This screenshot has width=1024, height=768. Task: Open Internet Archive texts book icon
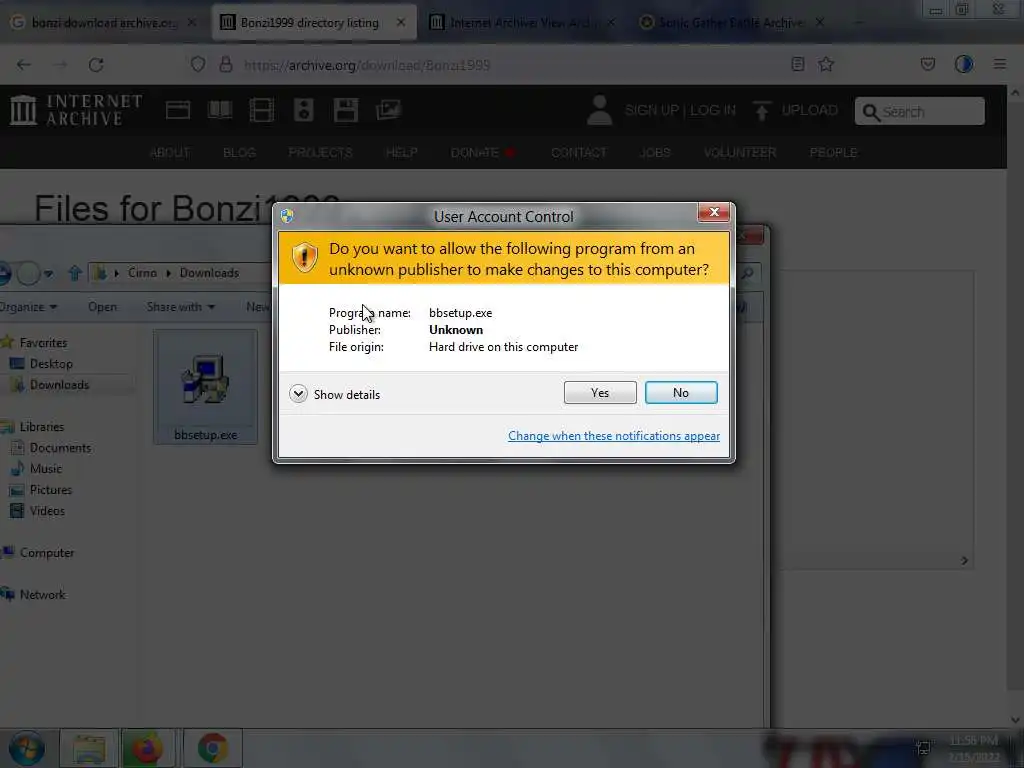pyautogui.click(x=219, y=110)
